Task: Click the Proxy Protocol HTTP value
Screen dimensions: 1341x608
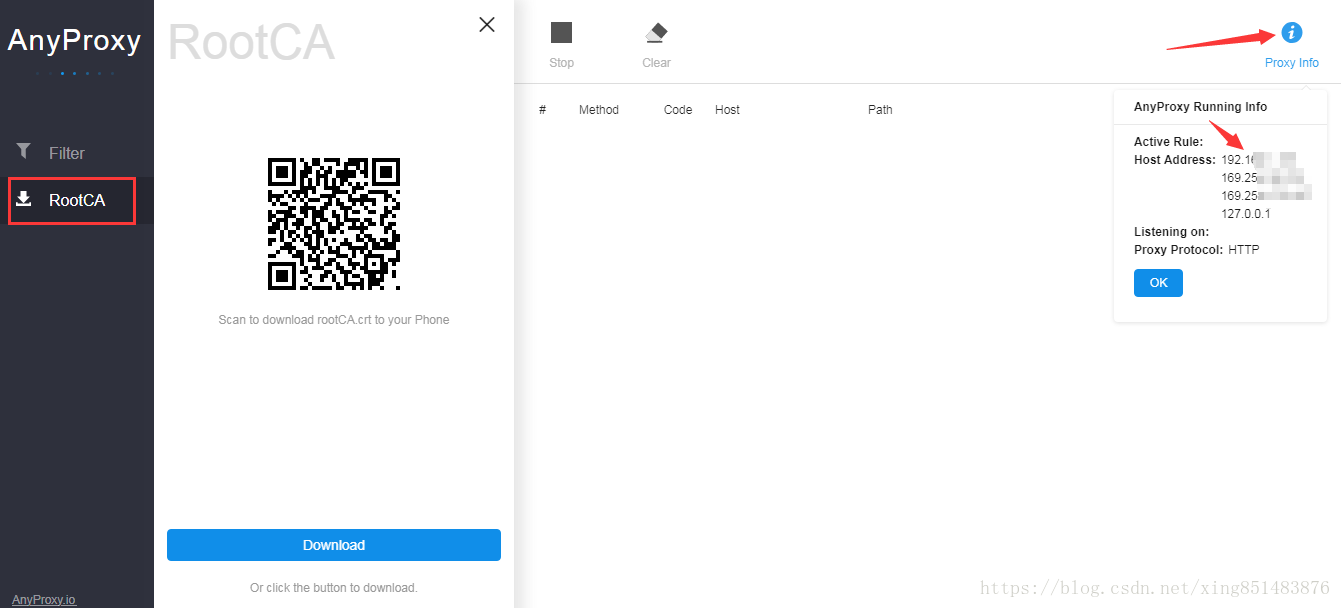Action: click(x=1243, y=250)
